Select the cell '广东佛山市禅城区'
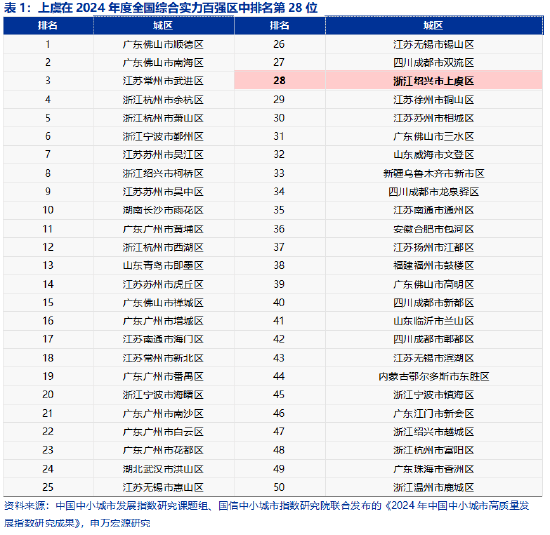Image resolution: width=550 pixels, height=535 pixels. click(x=163, y=303)
